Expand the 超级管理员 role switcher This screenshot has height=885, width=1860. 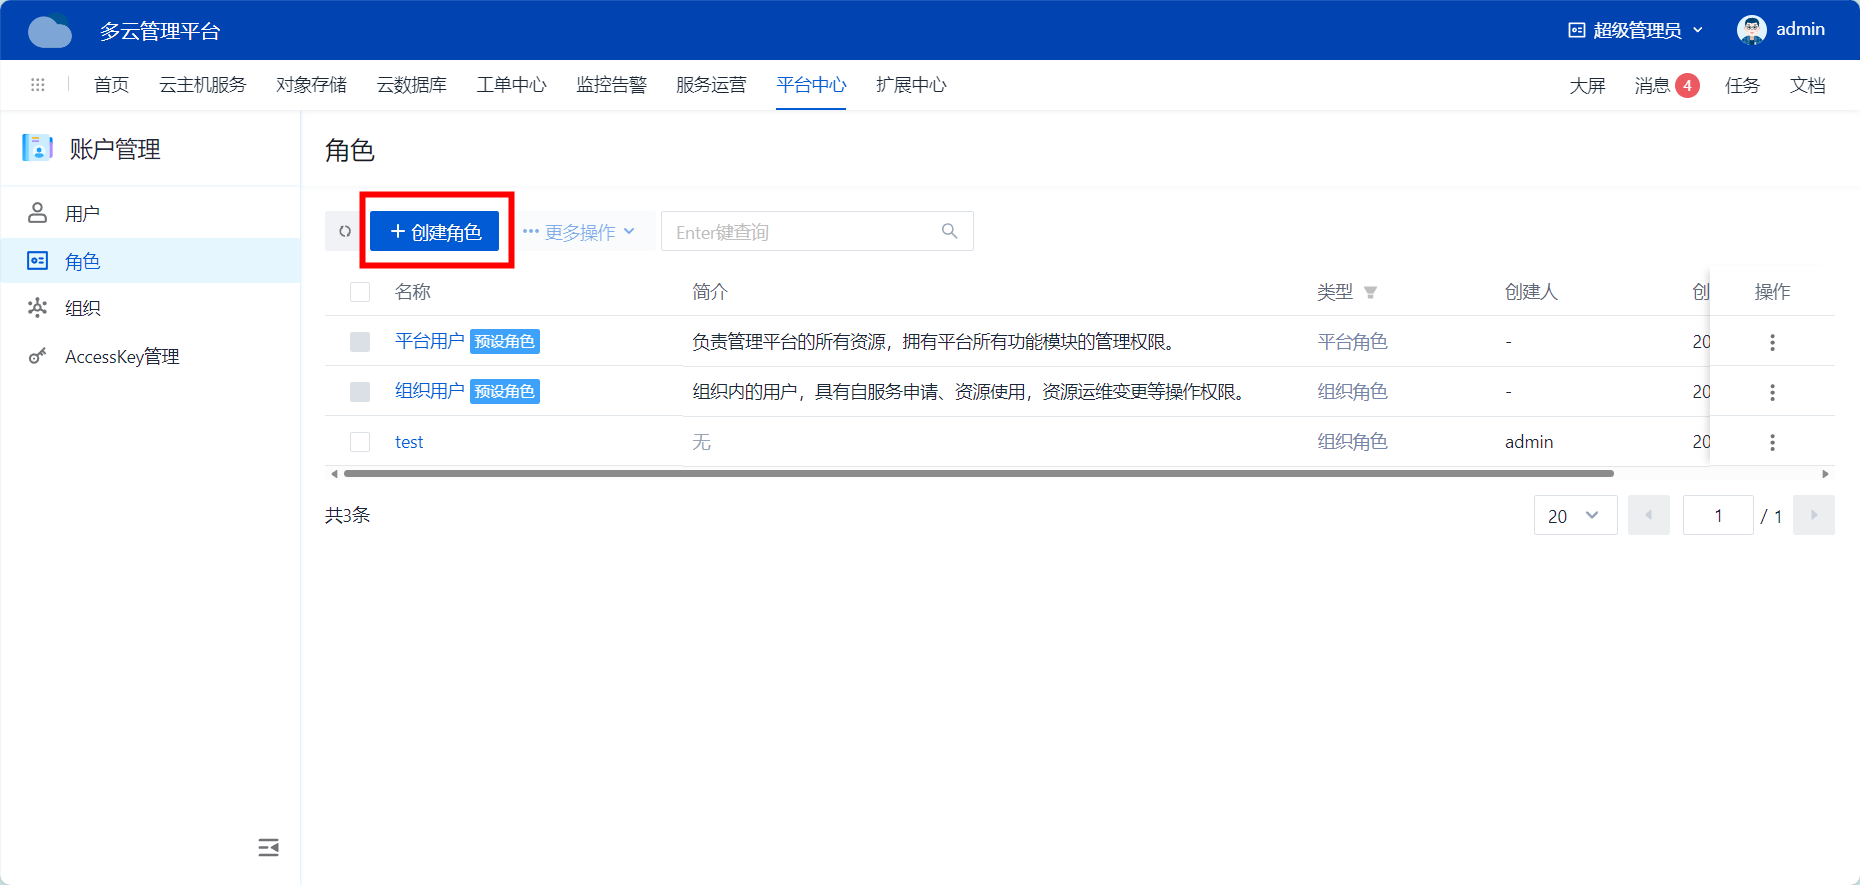pyautogui.click(x=1635, y=30)
